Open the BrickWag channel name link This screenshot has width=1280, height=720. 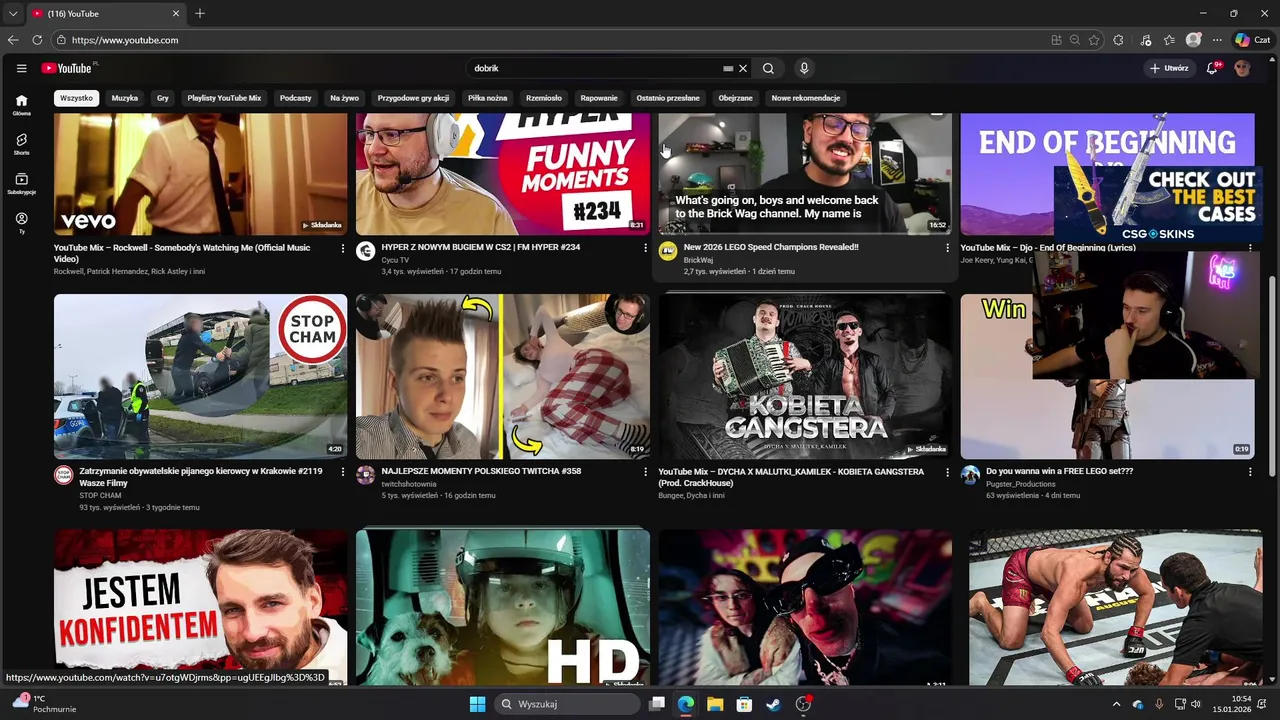pos(698,260)
